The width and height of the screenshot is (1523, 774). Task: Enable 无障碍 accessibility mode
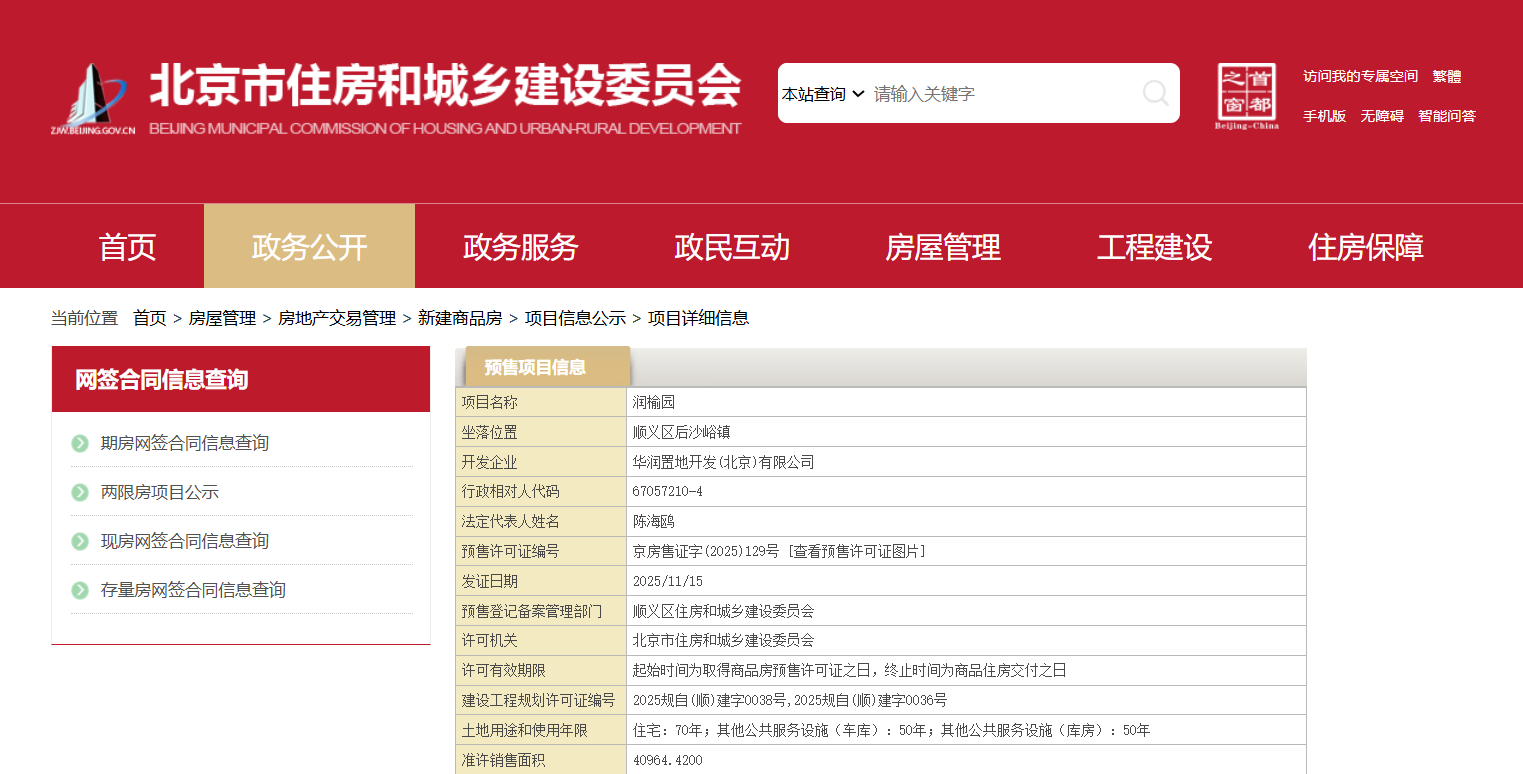(x=1381, y=116)
